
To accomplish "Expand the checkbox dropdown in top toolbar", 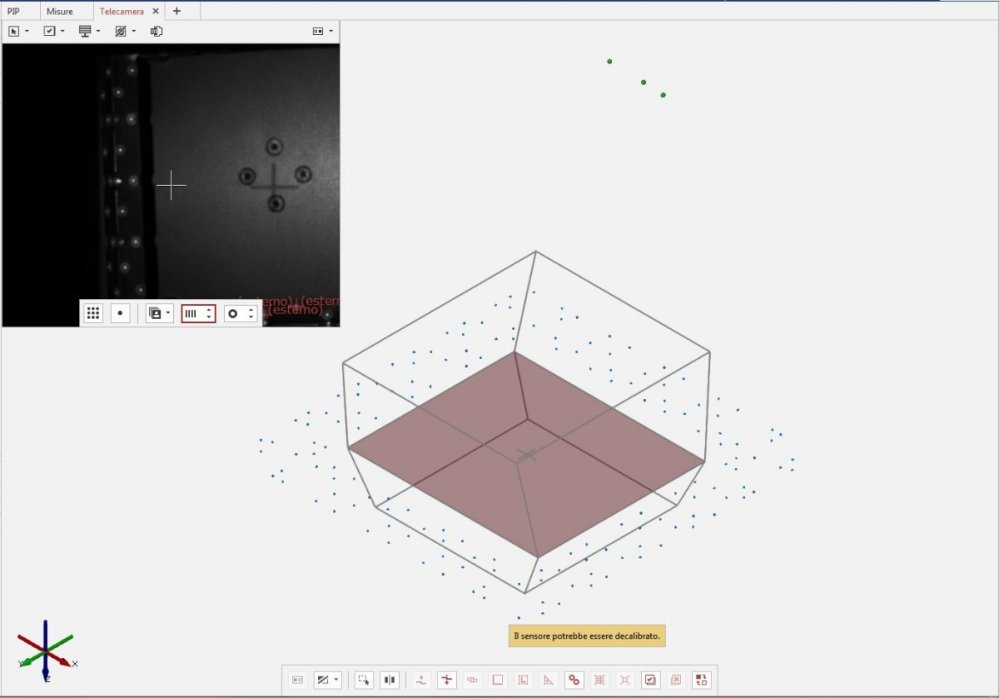I will pyautogui.click(x=53, y=31).
